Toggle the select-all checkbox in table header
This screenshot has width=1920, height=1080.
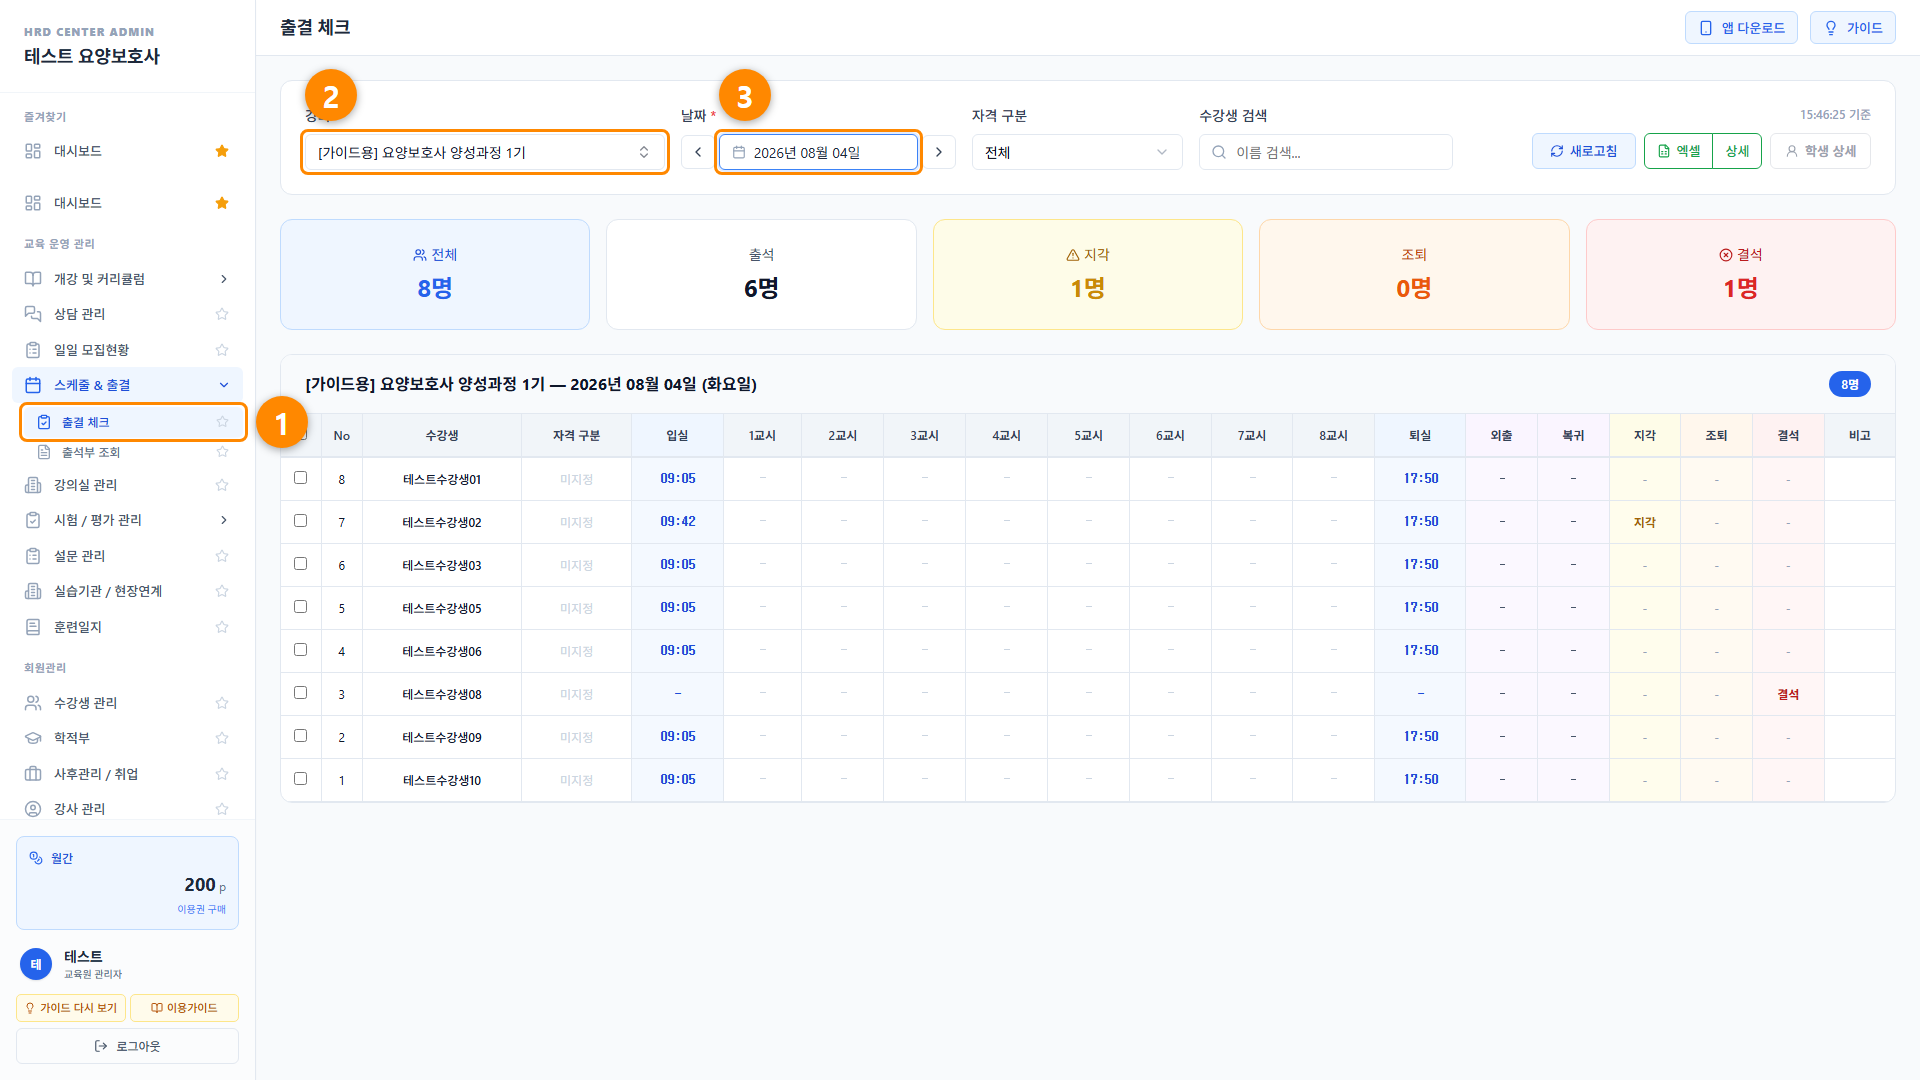click(x=301, y=435)
